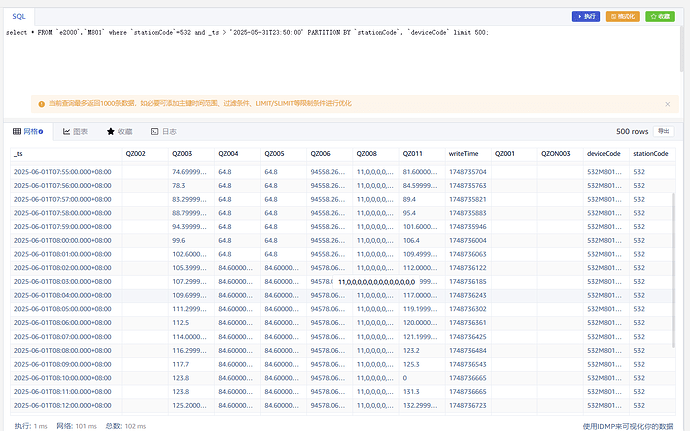Click the green 收藏 (Favorite) button
690x431 pixels.
(x=659, y=17)
